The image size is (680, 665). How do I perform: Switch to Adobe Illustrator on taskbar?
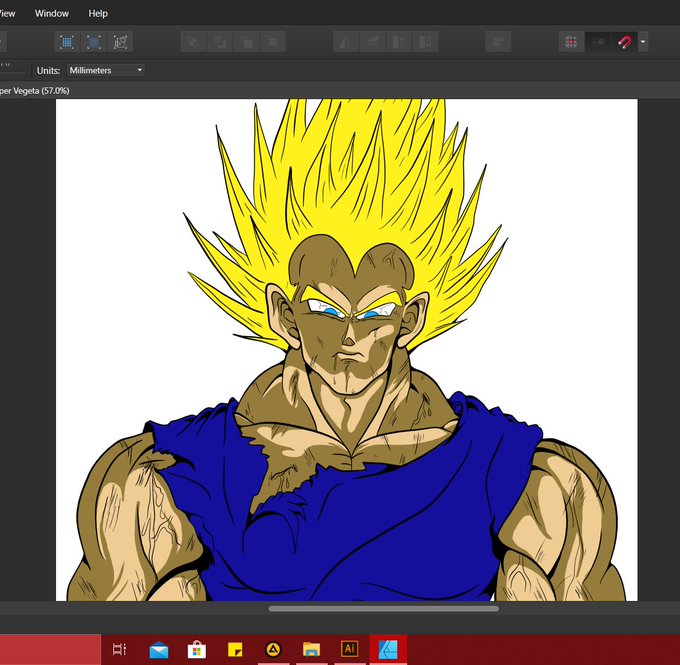(350, 649)
